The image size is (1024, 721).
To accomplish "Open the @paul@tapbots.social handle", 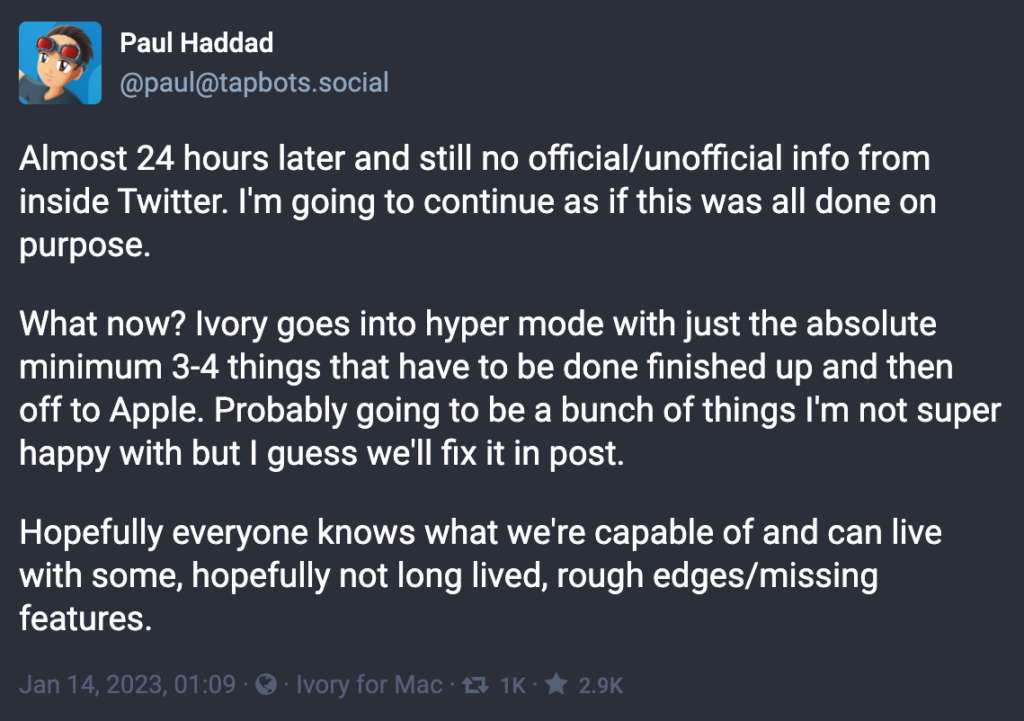I will (254, 83).
